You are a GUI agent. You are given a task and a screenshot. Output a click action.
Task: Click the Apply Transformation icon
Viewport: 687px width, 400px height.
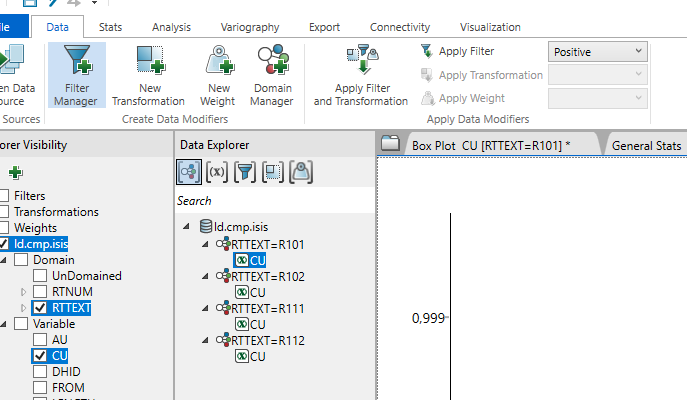[427, 75]
